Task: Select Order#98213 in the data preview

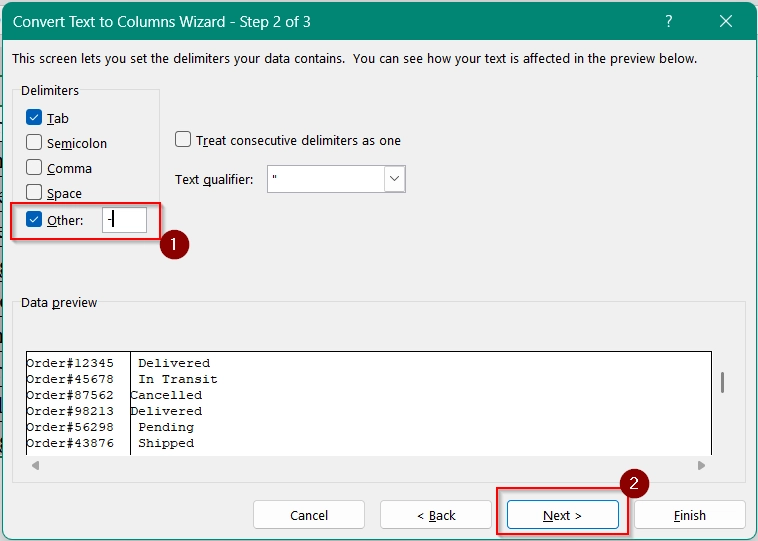Action: 70,411
